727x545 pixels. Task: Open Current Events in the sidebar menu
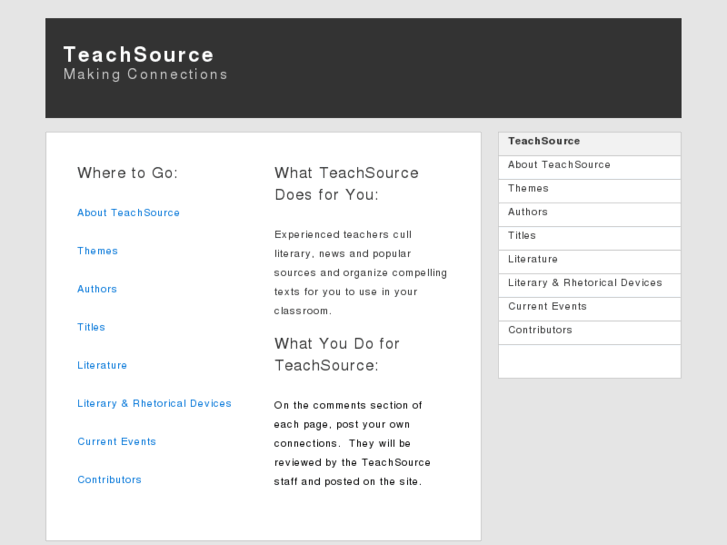pos(590,309)
